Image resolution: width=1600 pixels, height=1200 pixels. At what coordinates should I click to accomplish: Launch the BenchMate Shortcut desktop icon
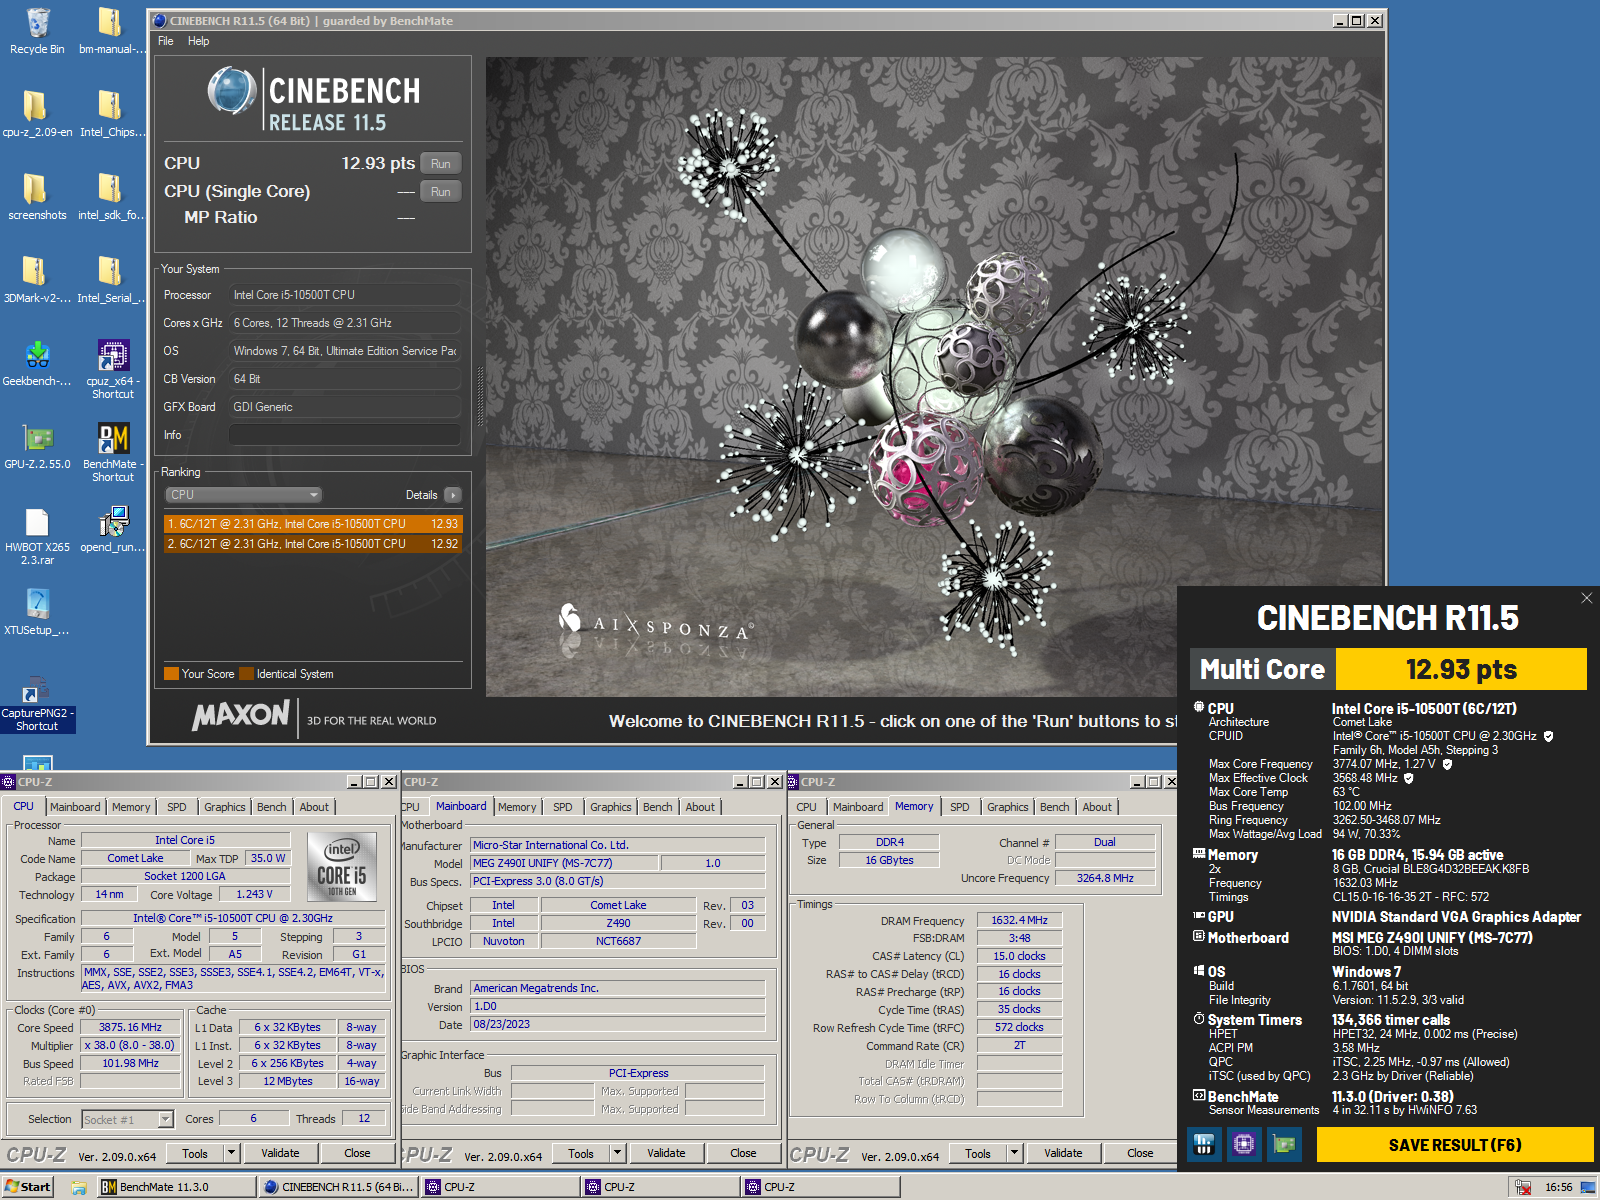[x=112, y=453]
